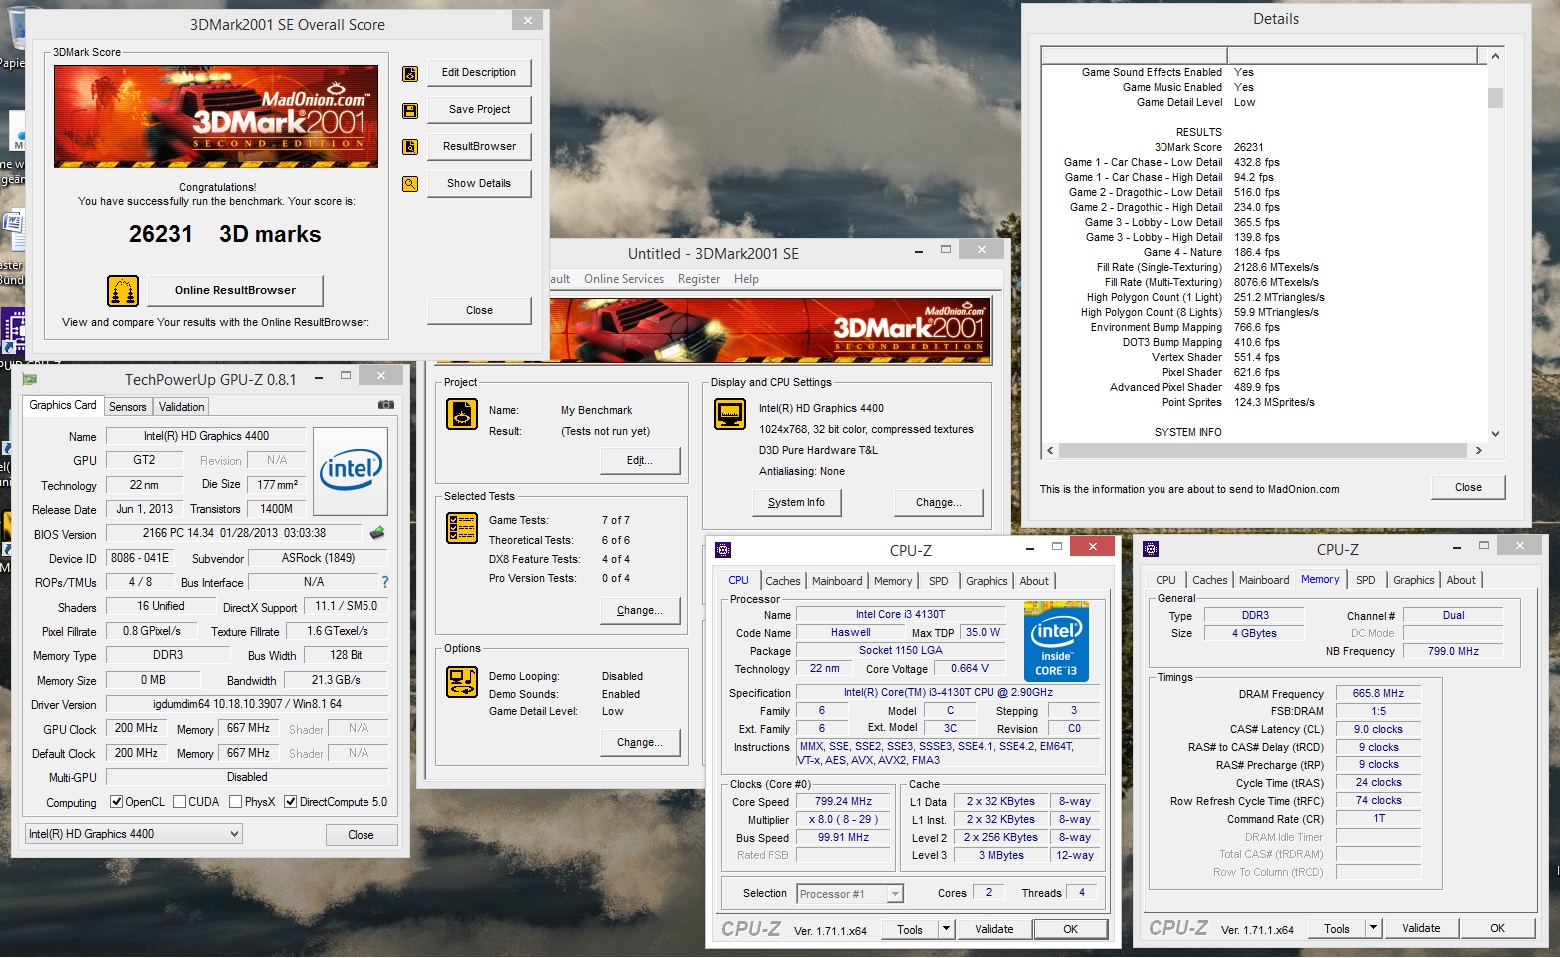Click the CPU-Z Memory window title icon
This screenshot has width=1560, height=958.
coord(1151,549)
